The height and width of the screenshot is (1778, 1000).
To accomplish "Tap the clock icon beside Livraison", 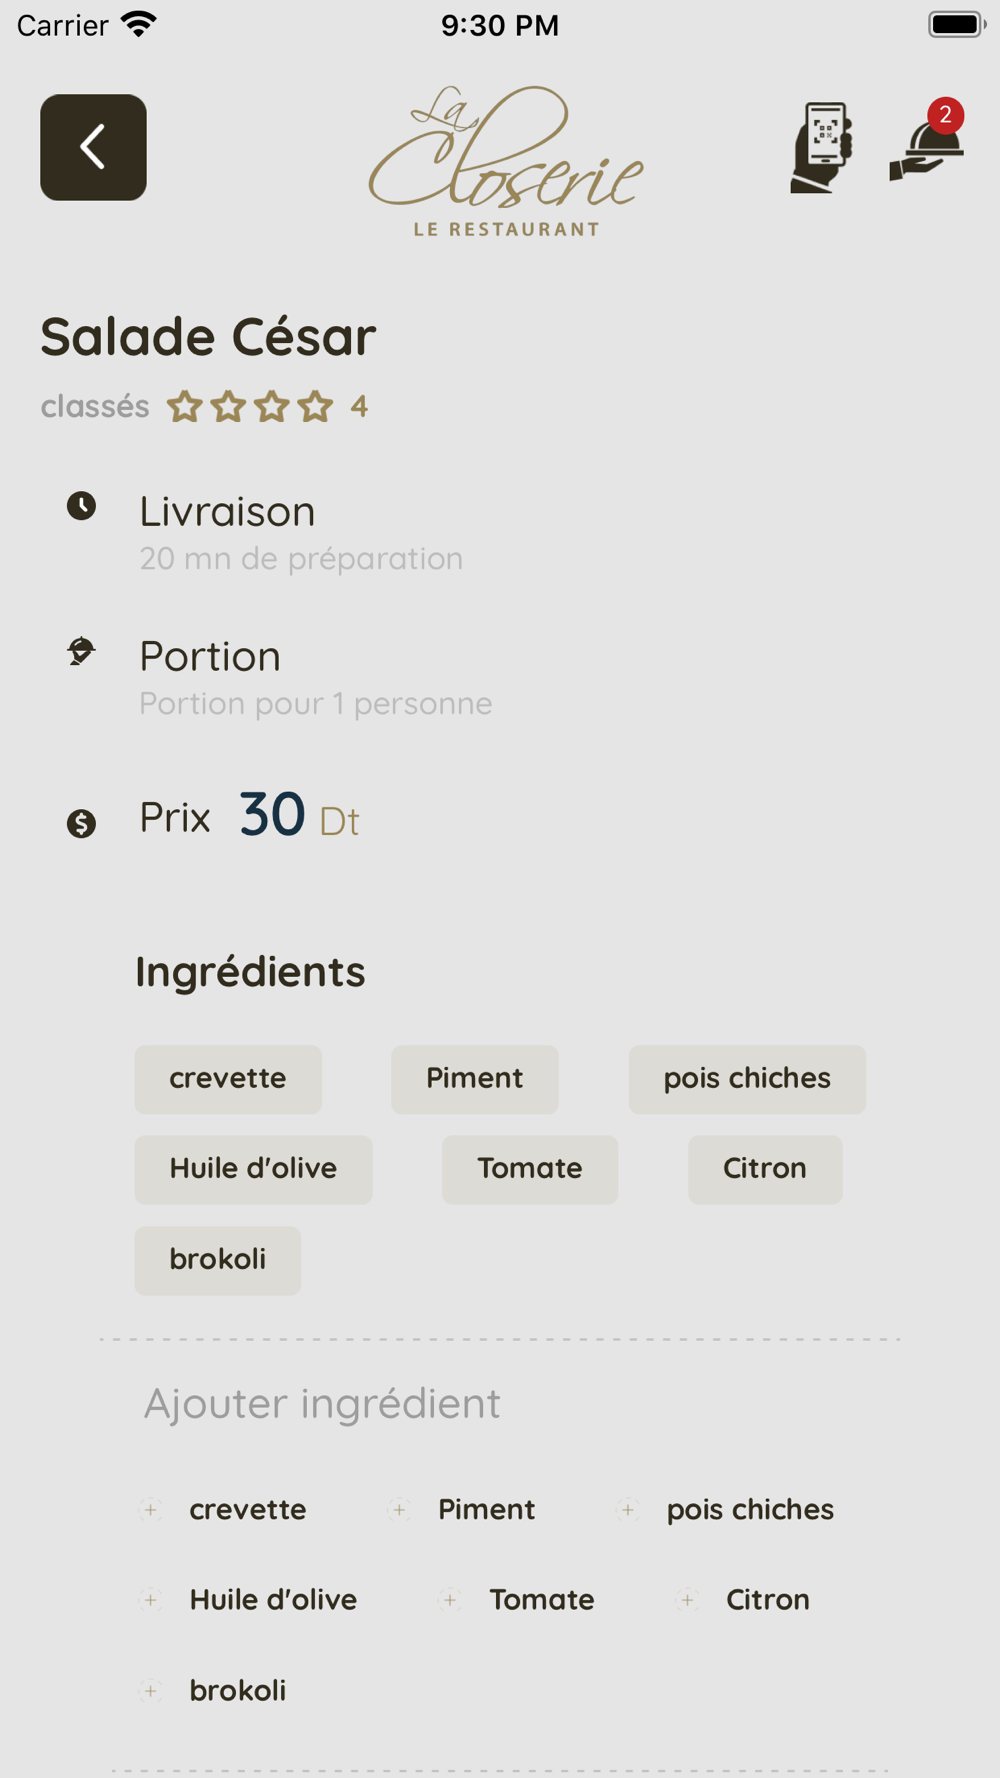I will 81,506.
